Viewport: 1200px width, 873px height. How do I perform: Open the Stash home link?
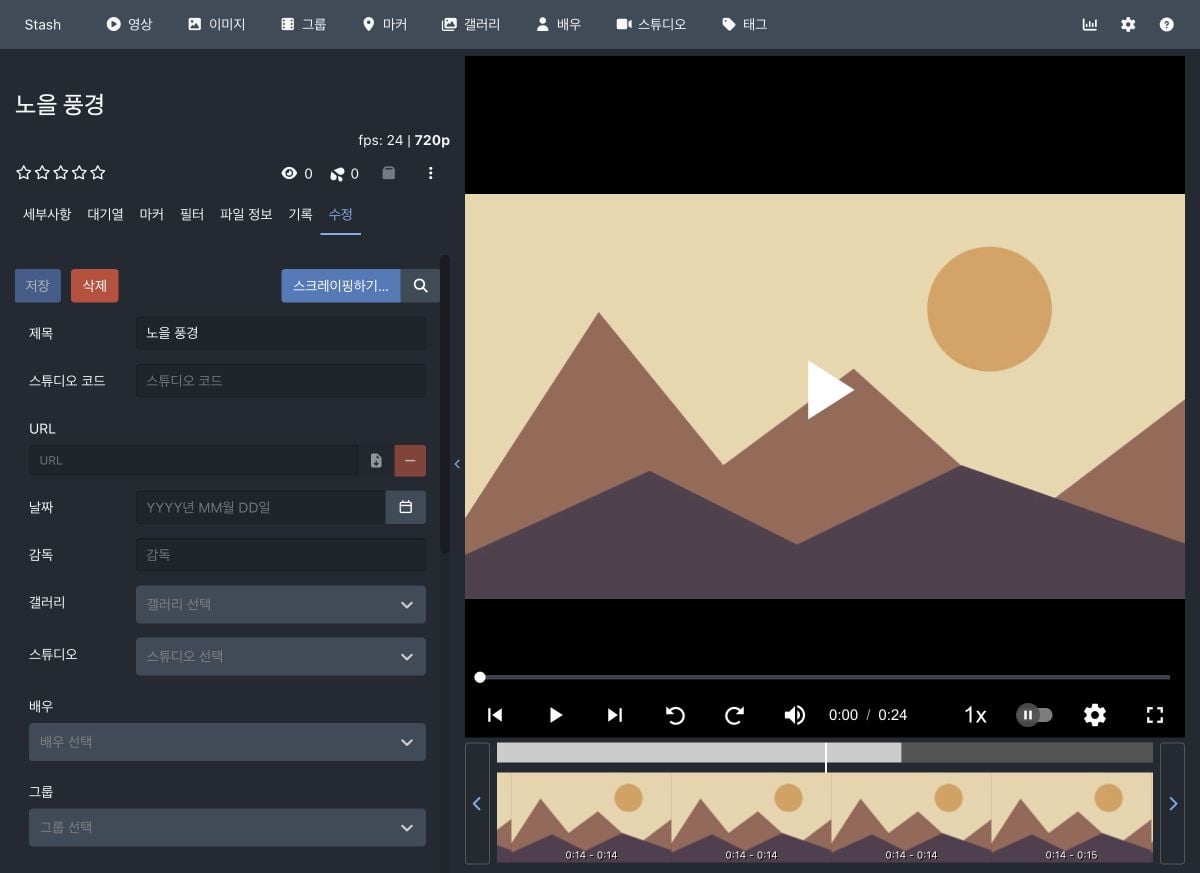[x=43, y=24]
